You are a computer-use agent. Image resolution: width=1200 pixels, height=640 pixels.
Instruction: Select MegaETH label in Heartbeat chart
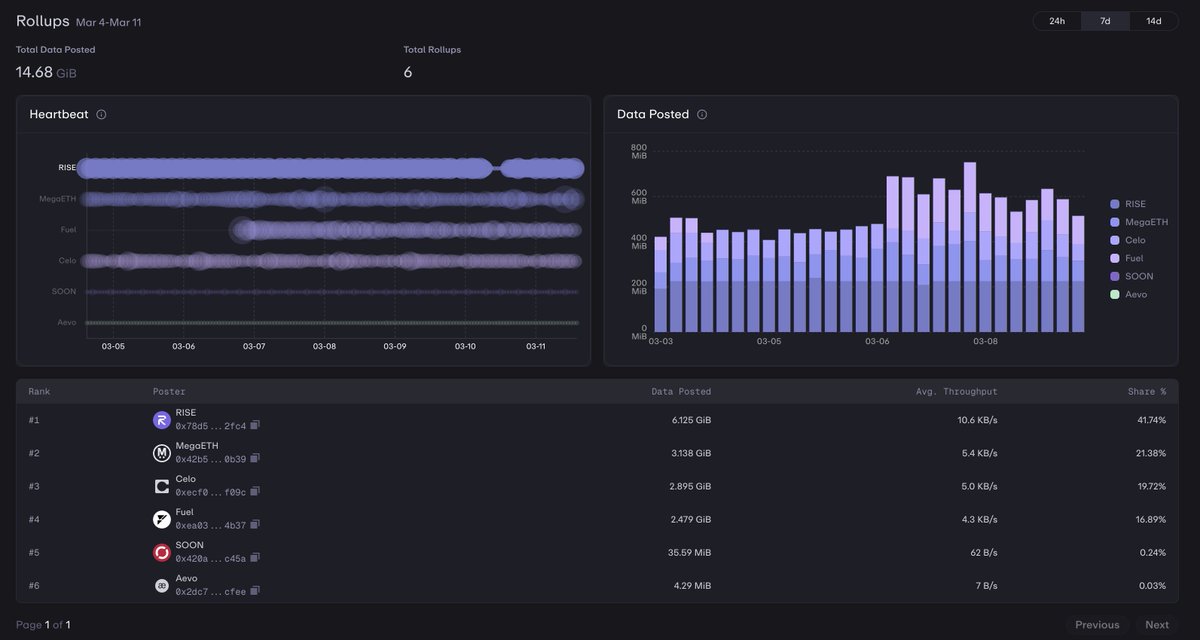[x=57, y=199]
